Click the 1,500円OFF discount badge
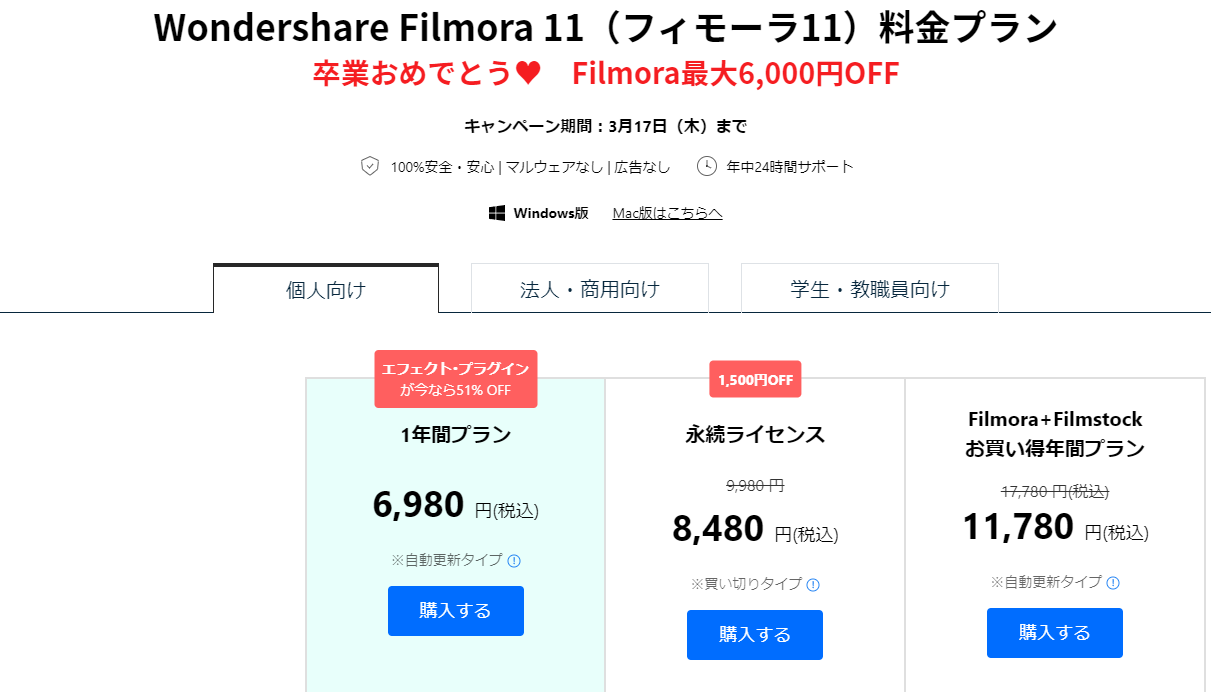 (755, 380)
